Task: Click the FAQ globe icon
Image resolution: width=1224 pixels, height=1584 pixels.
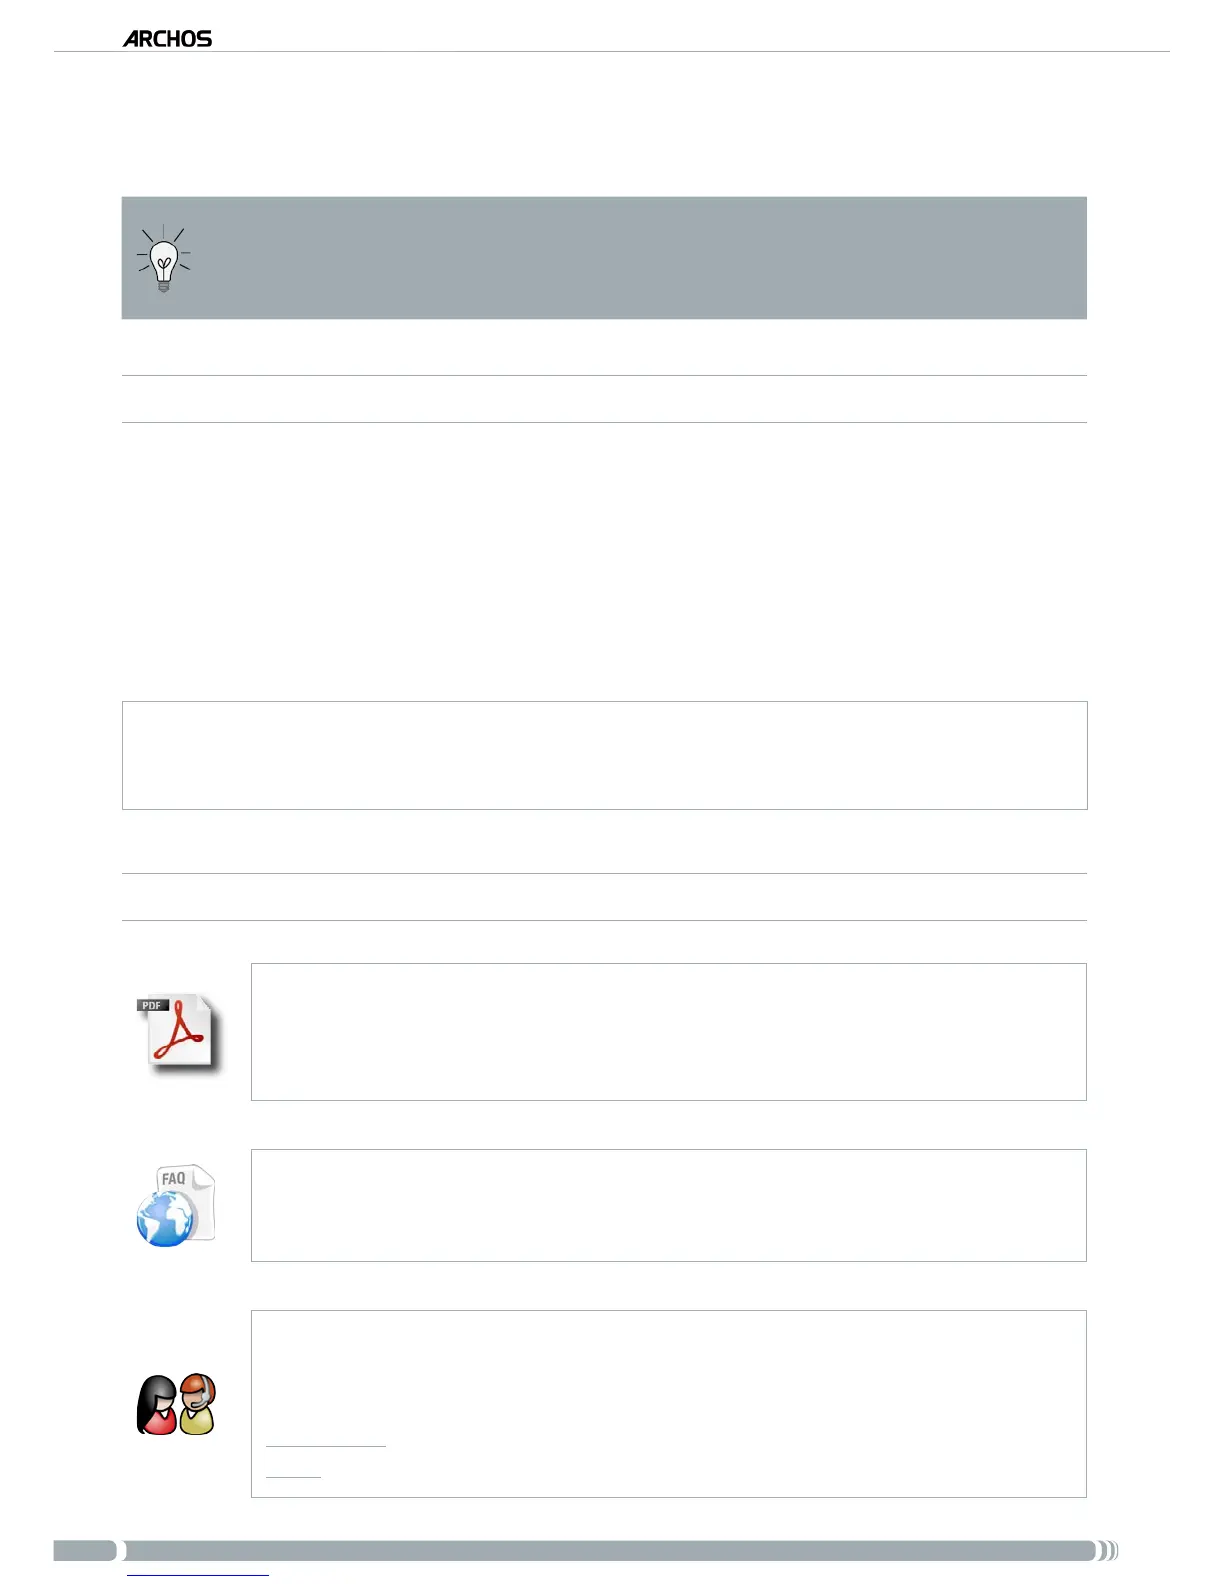Action: coord(176,1206)
